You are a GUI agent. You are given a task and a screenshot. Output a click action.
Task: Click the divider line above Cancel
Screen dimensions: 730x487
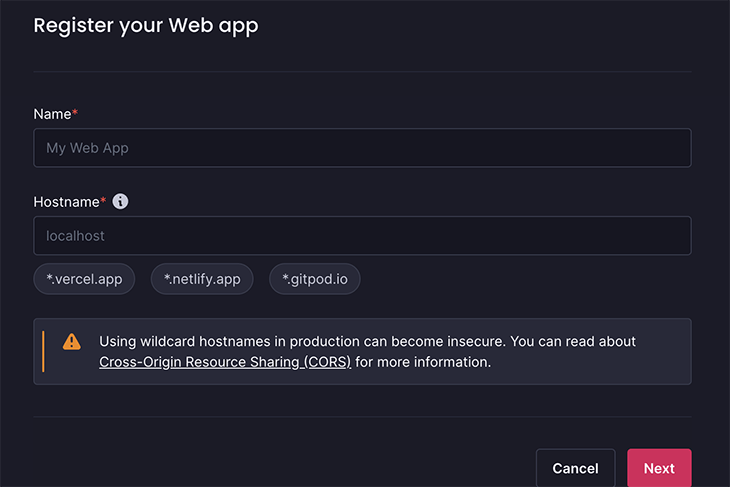click(362, 416)
